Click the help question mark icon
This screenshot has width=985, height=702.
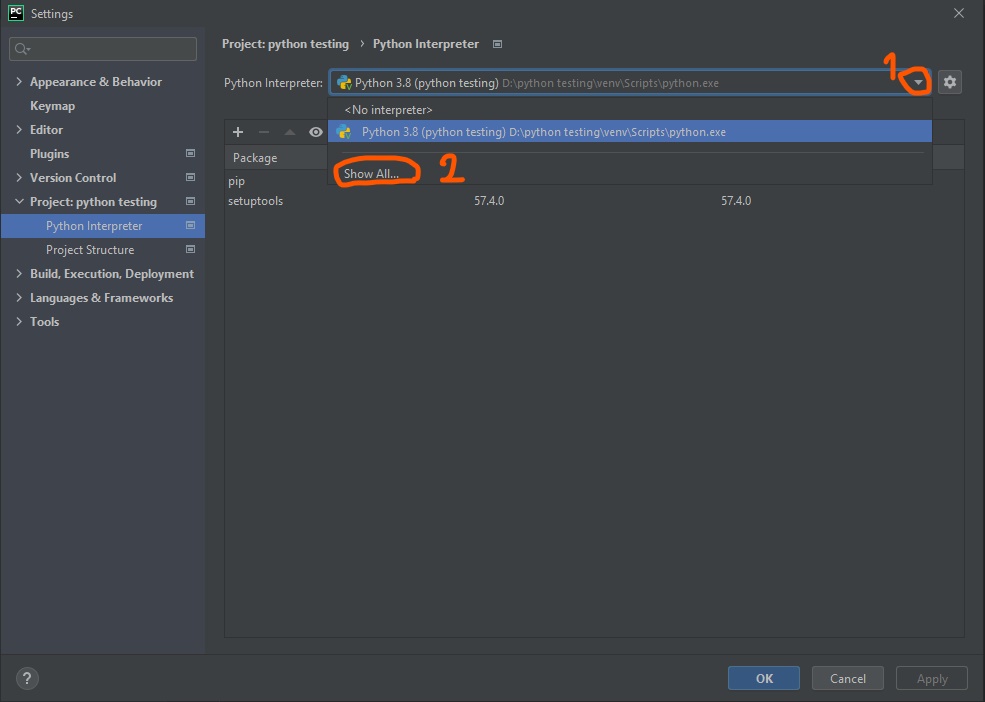27,678
